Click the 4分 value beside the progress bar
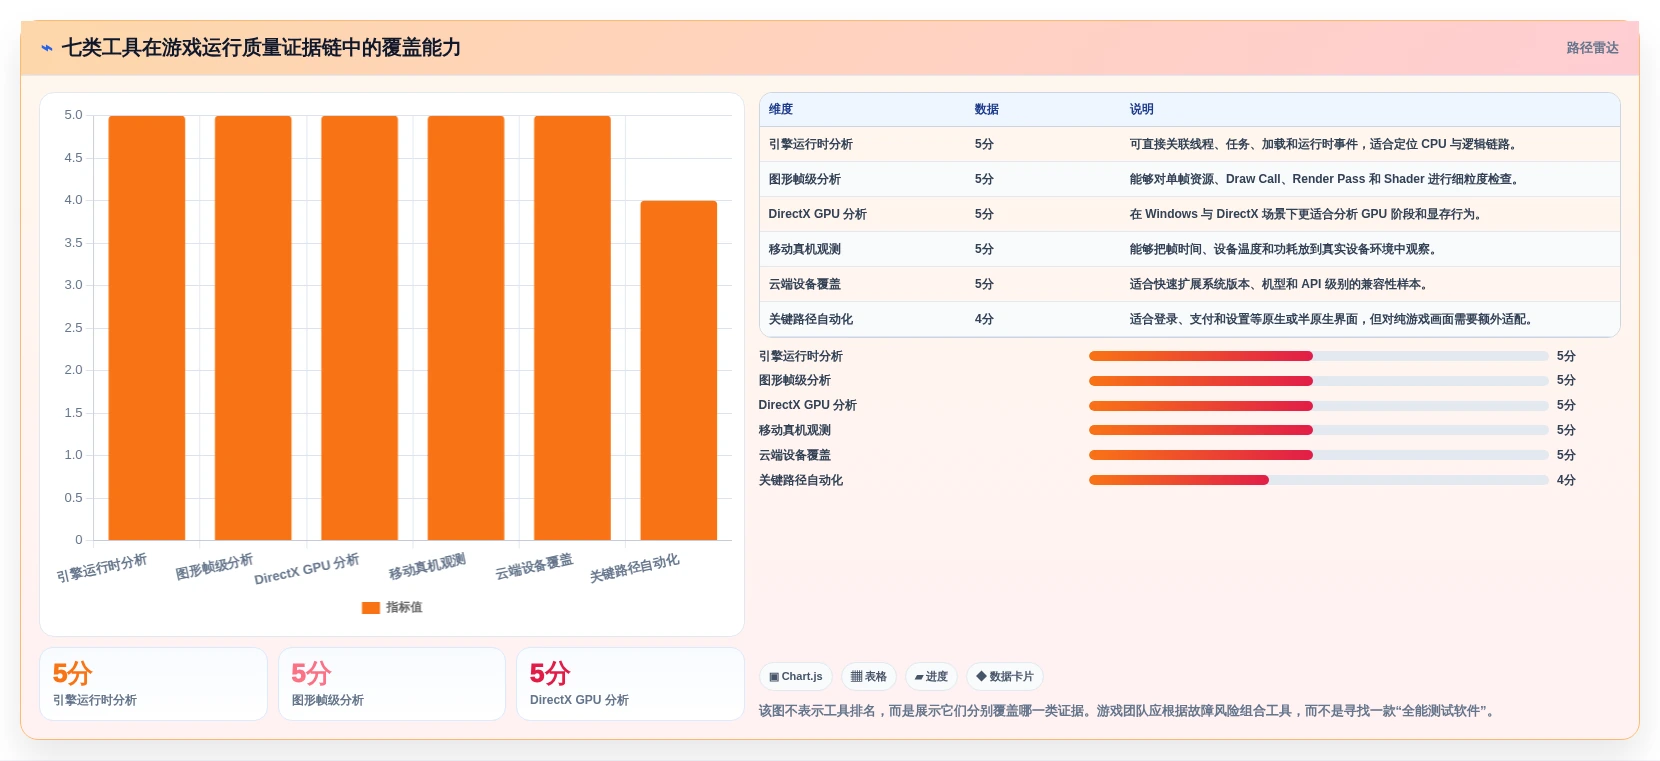This screenshot has width=1660, height=761. tap(1566, 480)
